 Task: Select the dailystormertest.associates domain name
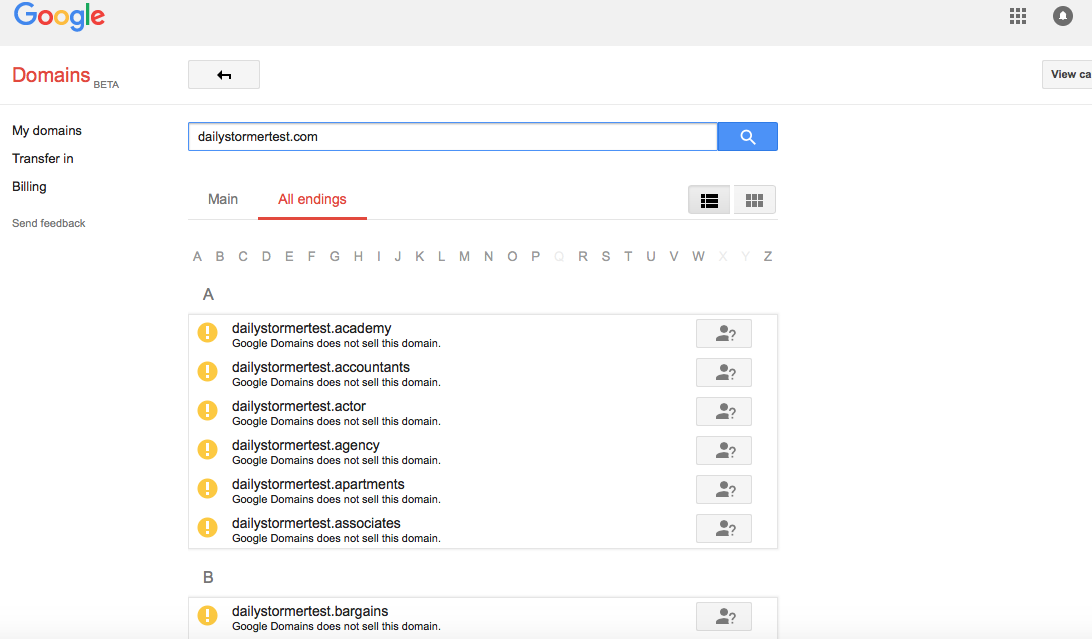(x=316, y=523)
